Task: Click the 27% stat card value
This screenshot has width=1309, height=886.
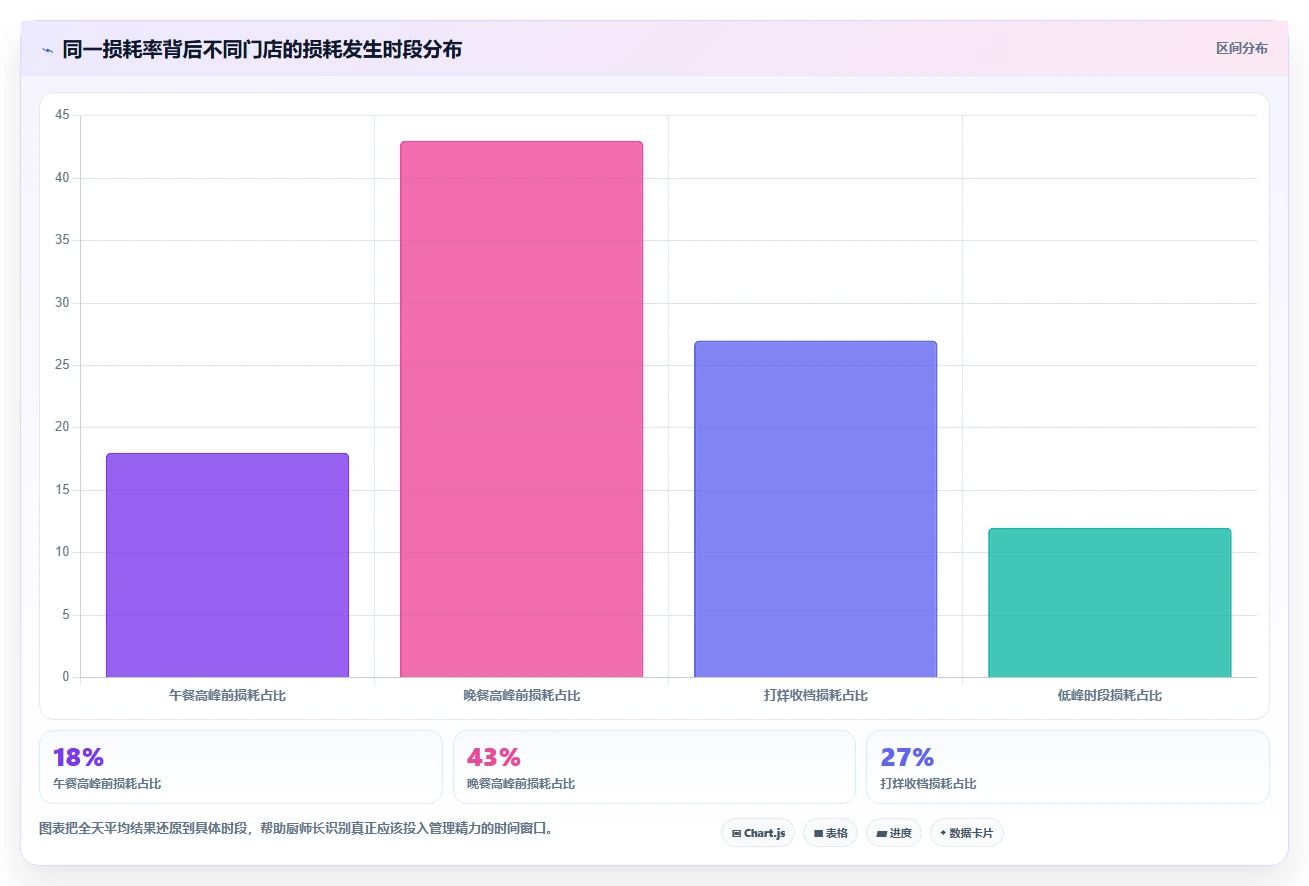Action: pyautogui.click(x=907, y=757)
